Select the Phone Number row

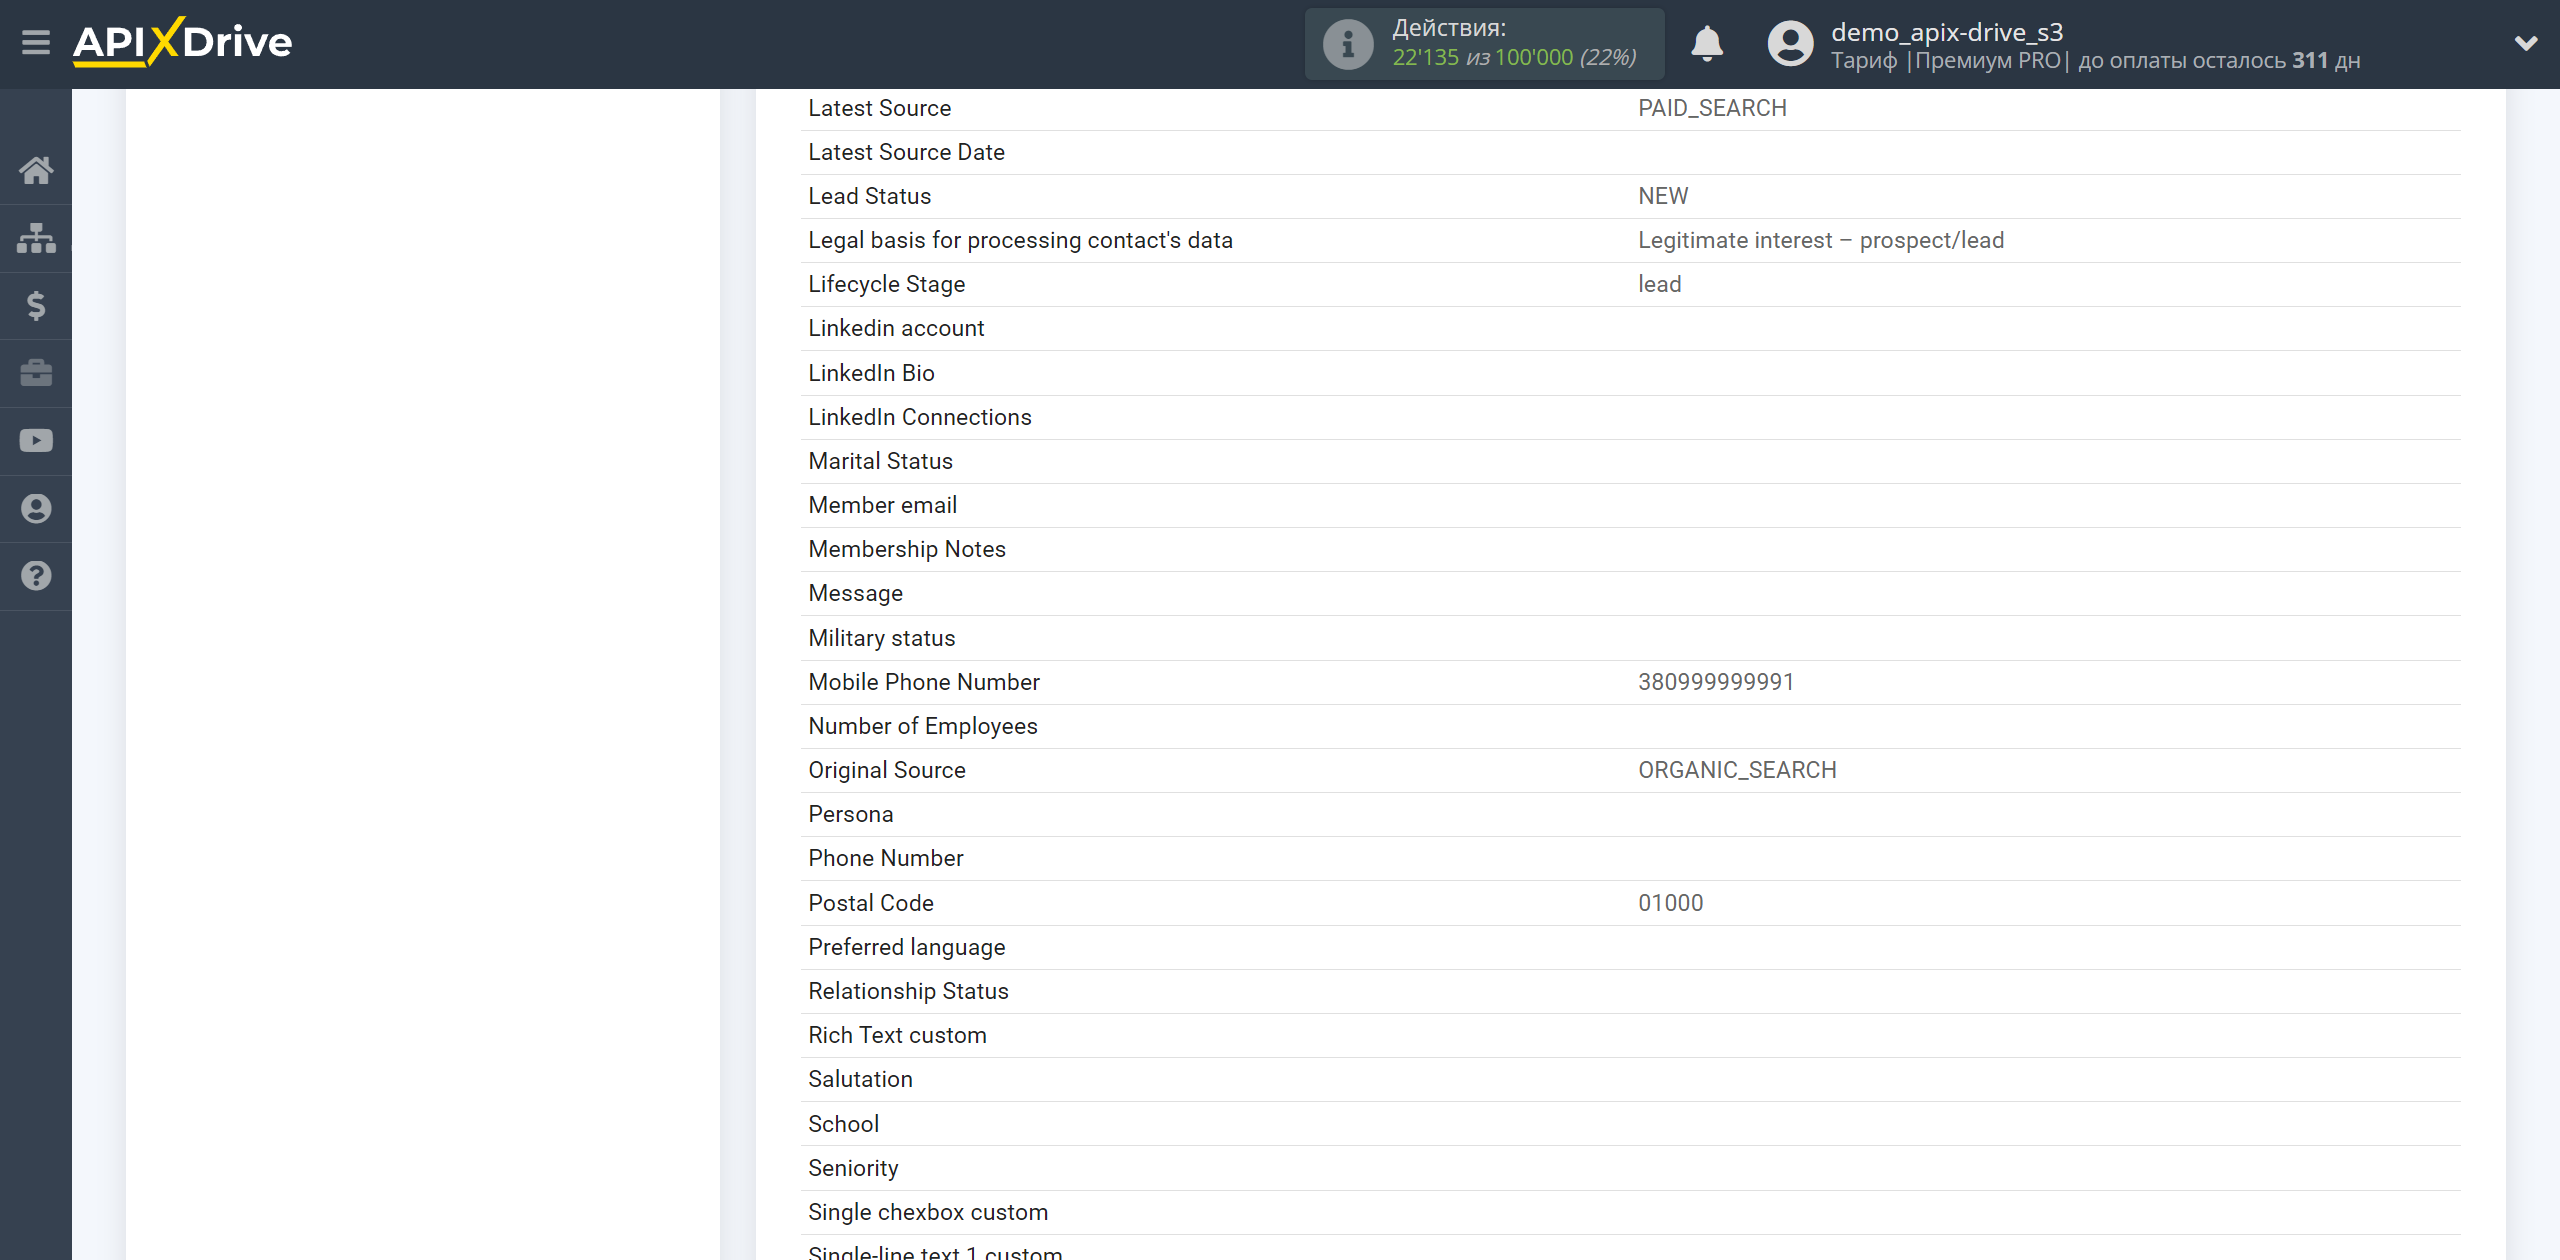pyautogui.click(x=1630, y=858)
